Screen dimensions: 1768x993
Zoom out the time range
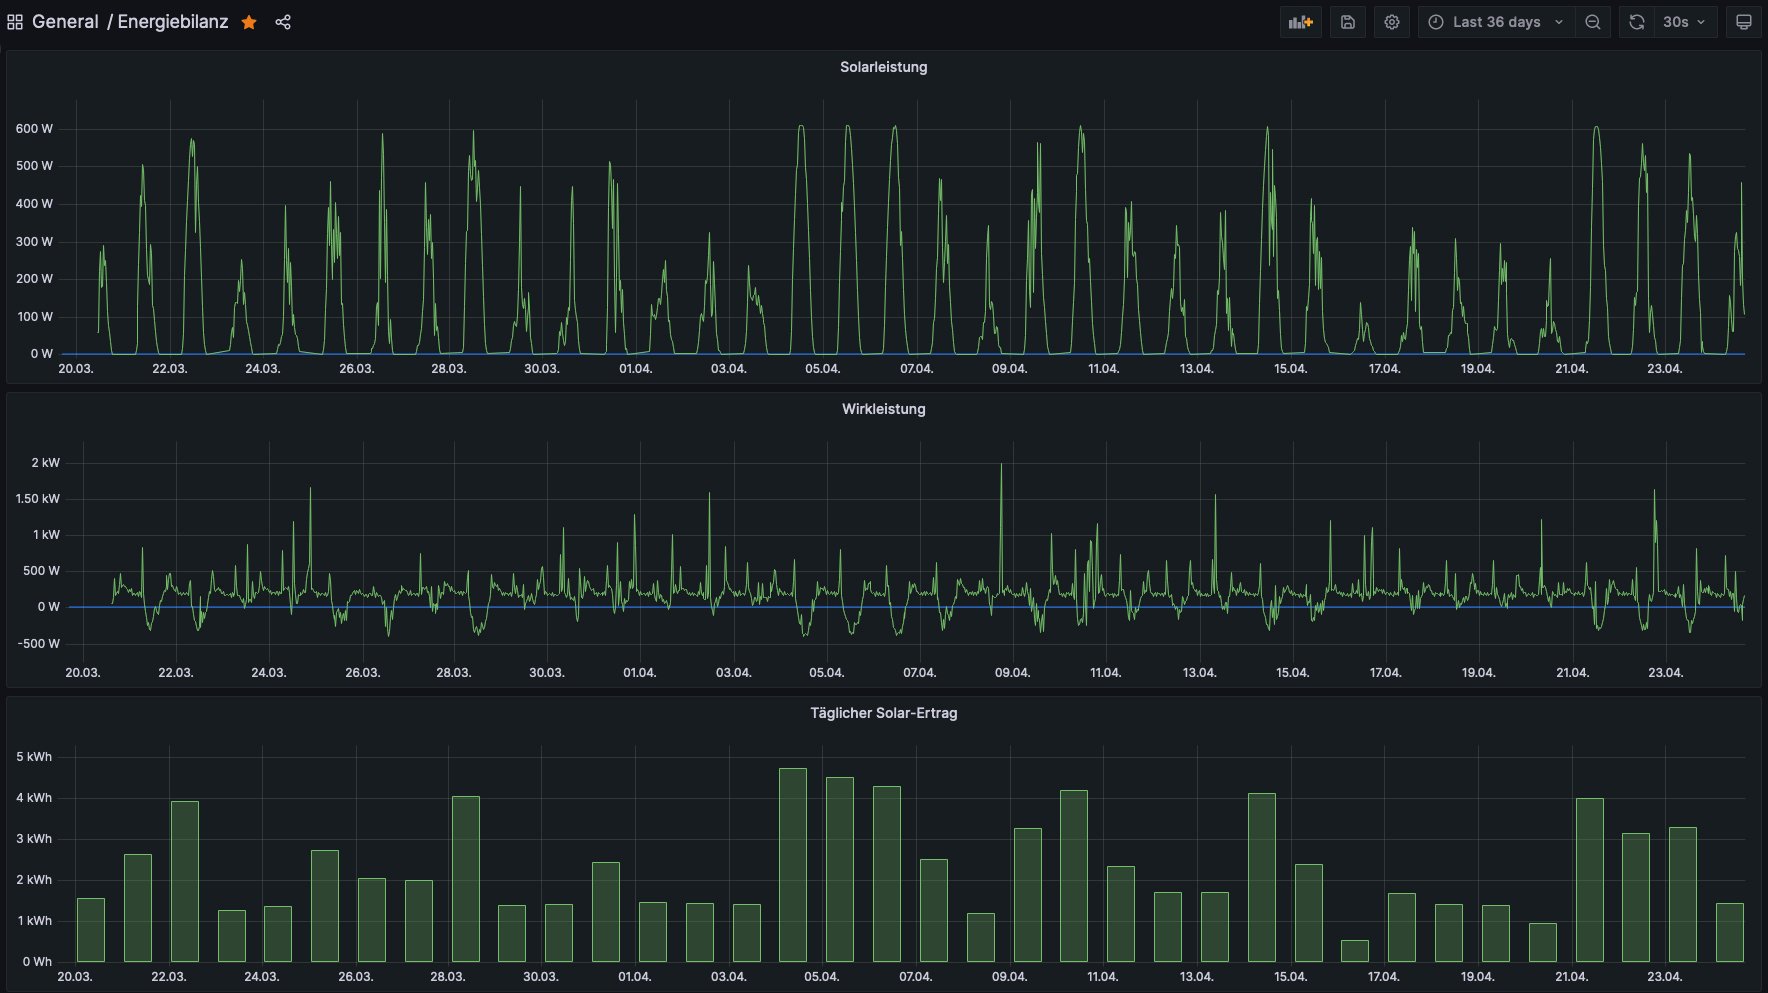1592,22
